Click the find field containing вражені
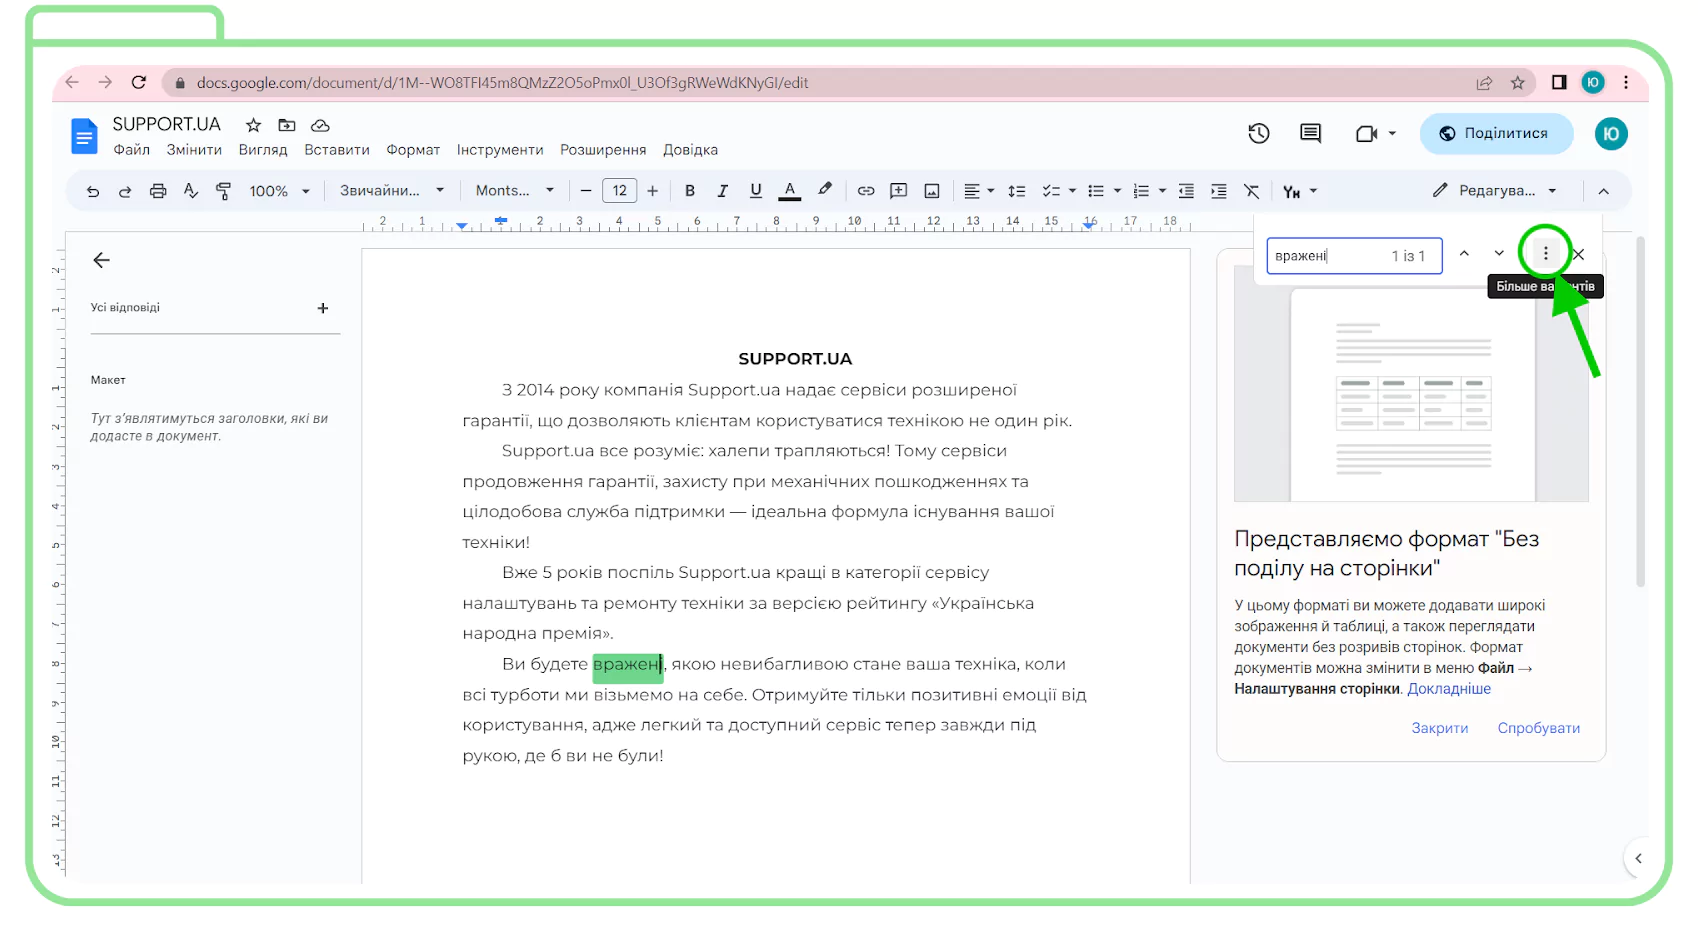The width and height of the screenshot is (1698, 928). point(1354,256)
